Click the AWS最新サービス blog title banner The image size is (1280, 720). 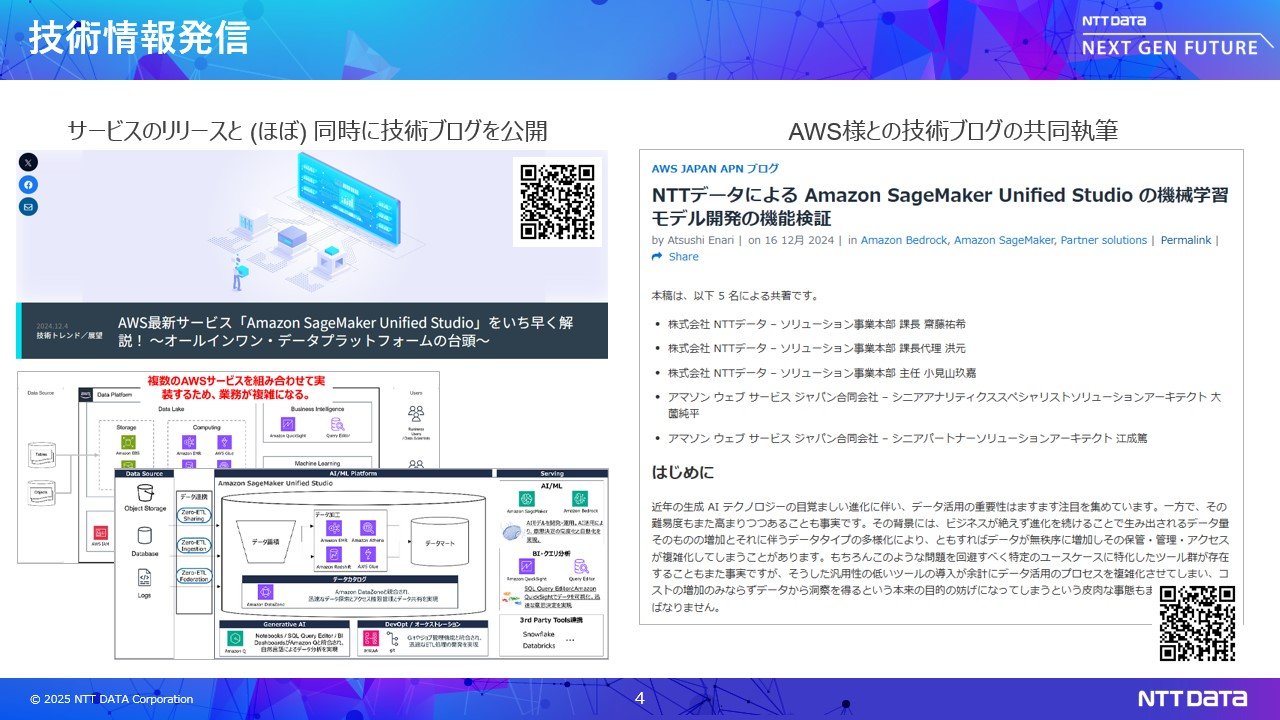pyautogui.click(x=312, y=331)
